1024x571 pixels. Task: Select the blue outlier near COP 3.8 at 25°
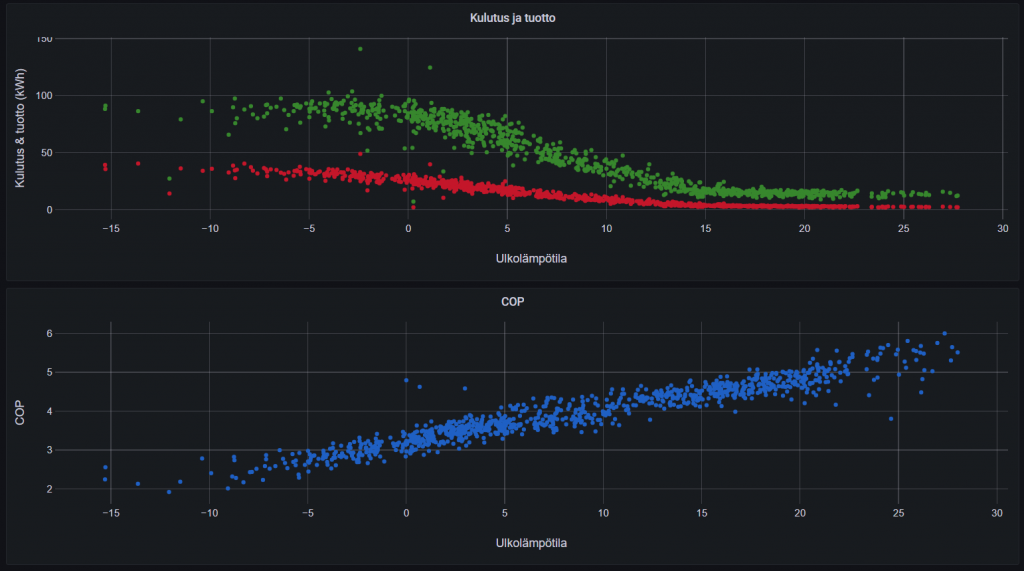click(x=890, y=419)
